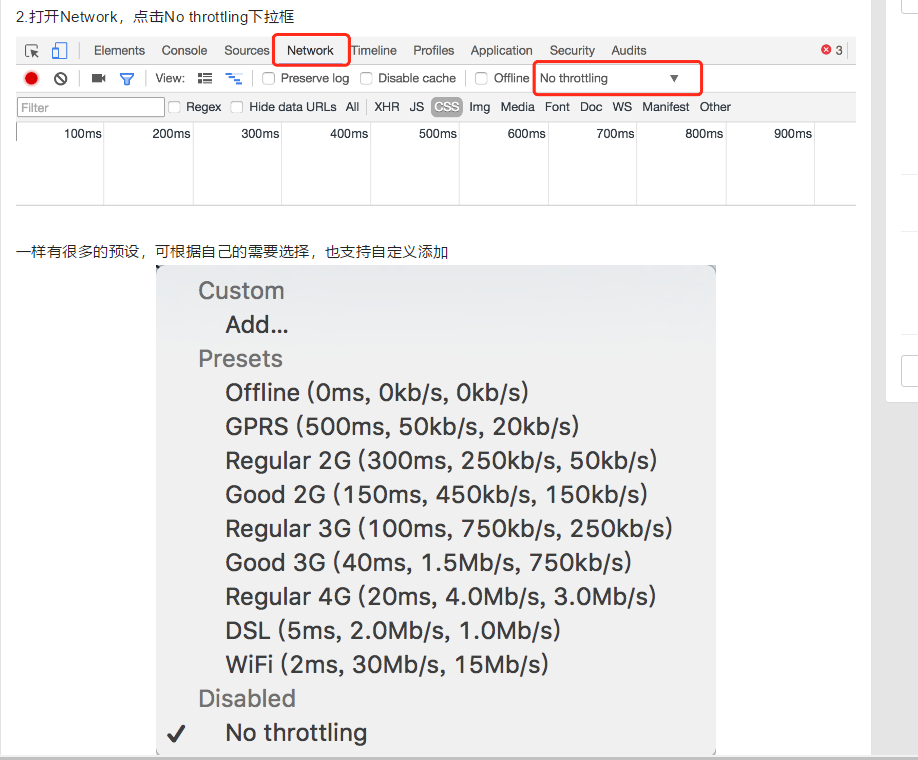Toggle the blue filter funnel icon

click(126, 78)
